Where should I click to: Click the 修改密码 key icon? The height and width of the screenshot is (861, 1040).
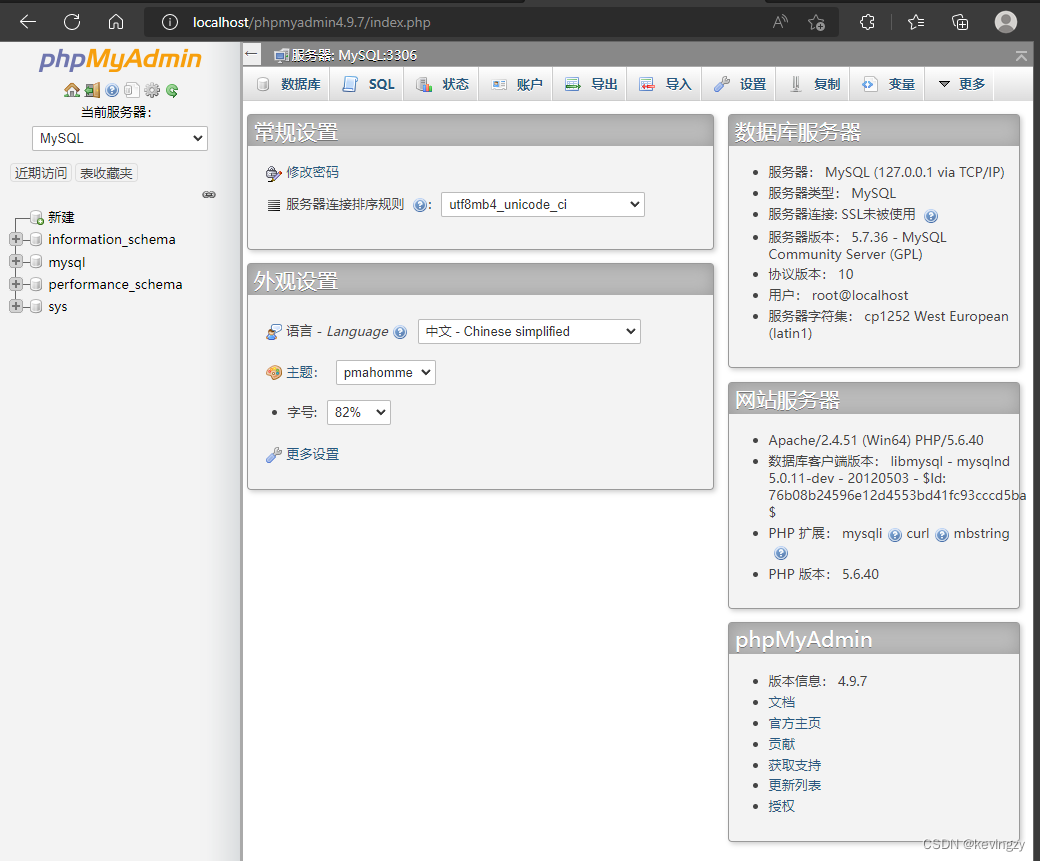[273, 172]
